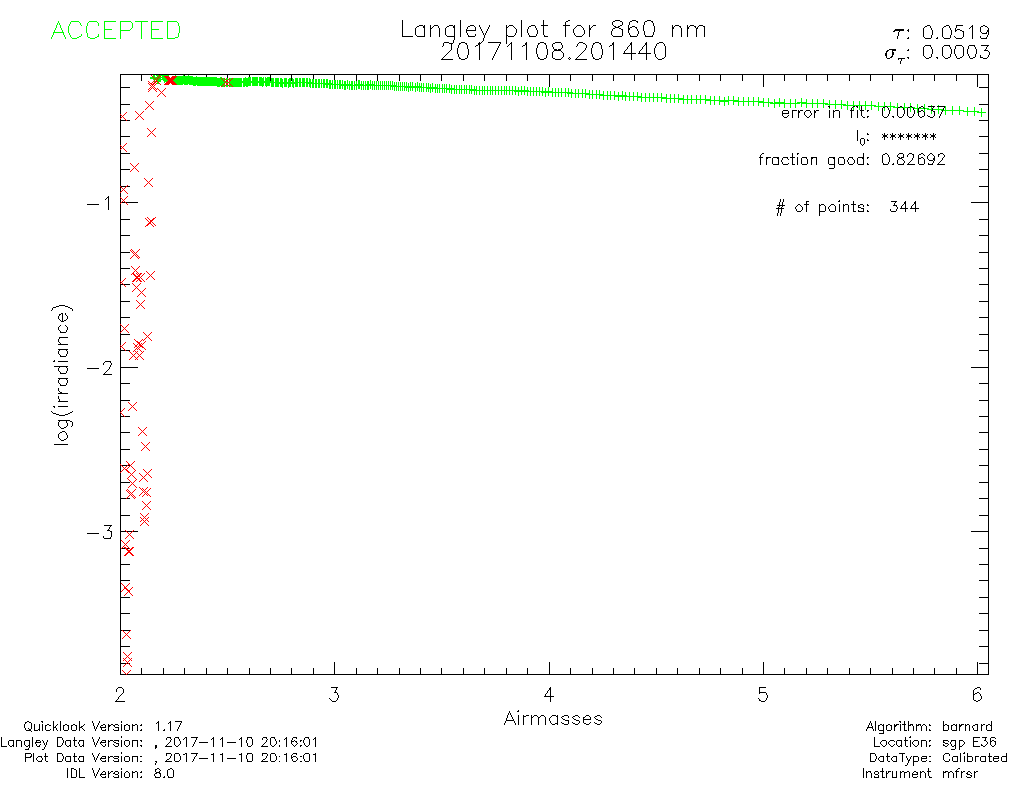Select the 20171108.201440 timestamp subtitle

[553, 51]
